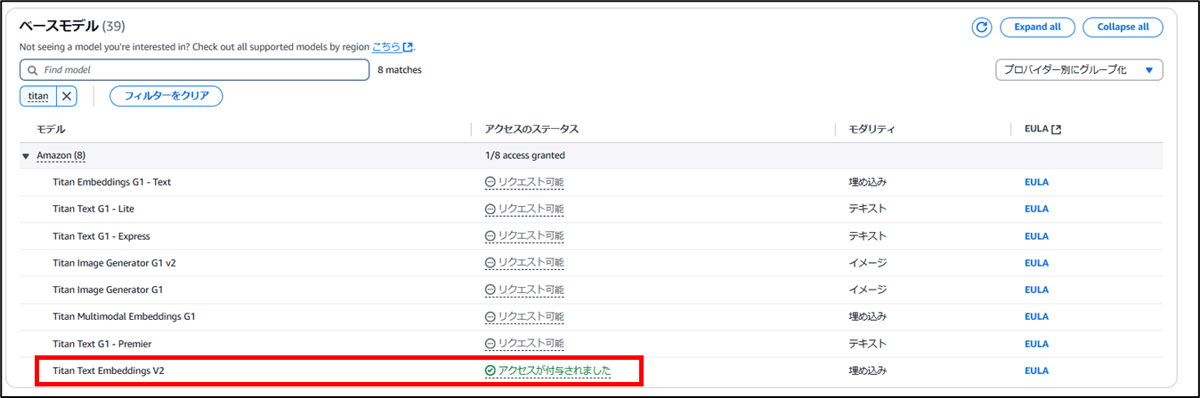
Task: Click Collapse all button
Action: 1122,27
